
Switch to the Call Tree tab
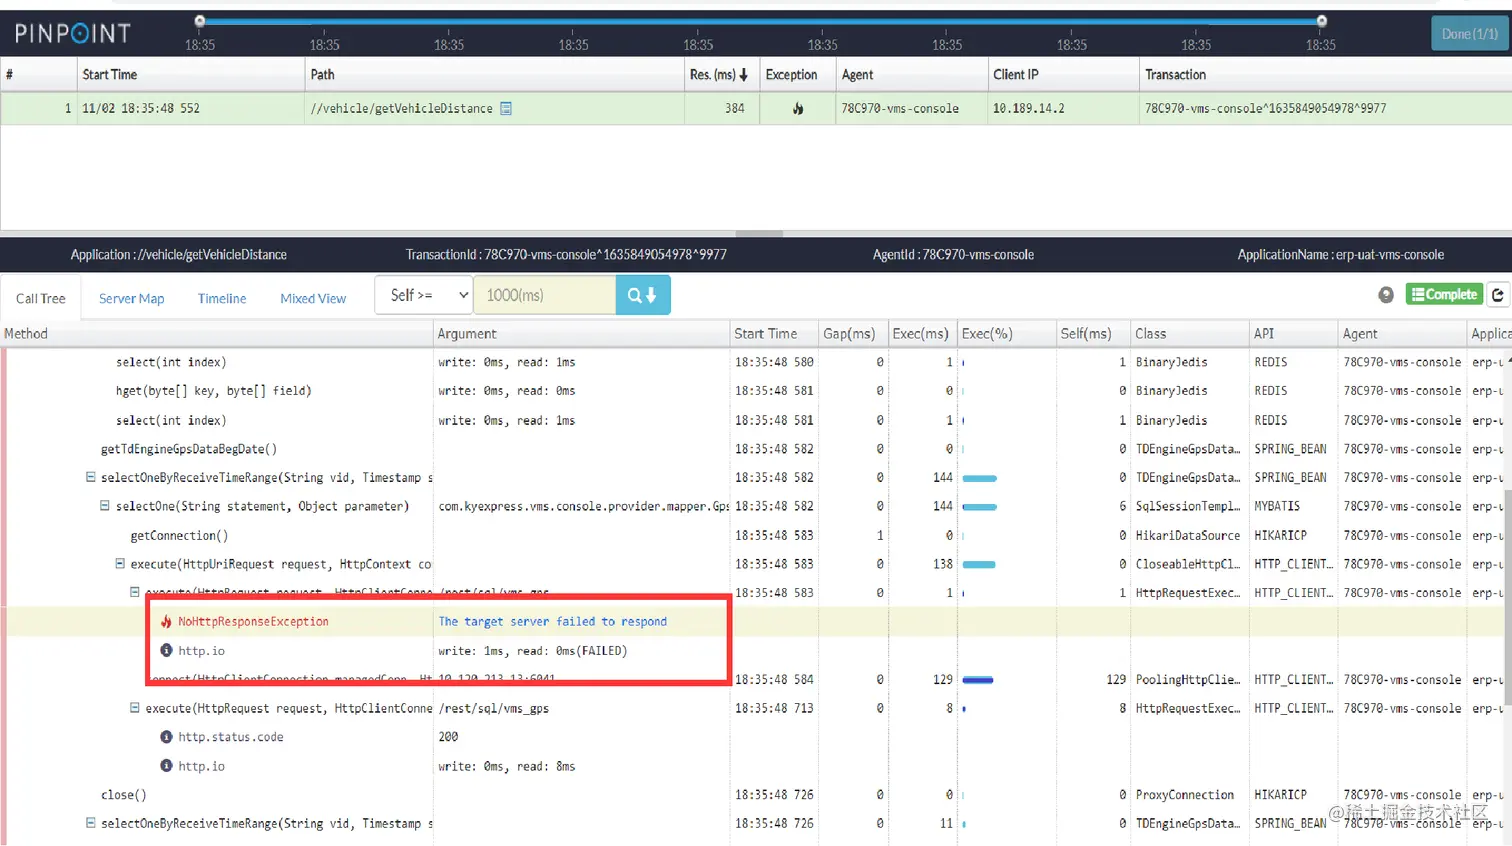click(x=41, y=298)
